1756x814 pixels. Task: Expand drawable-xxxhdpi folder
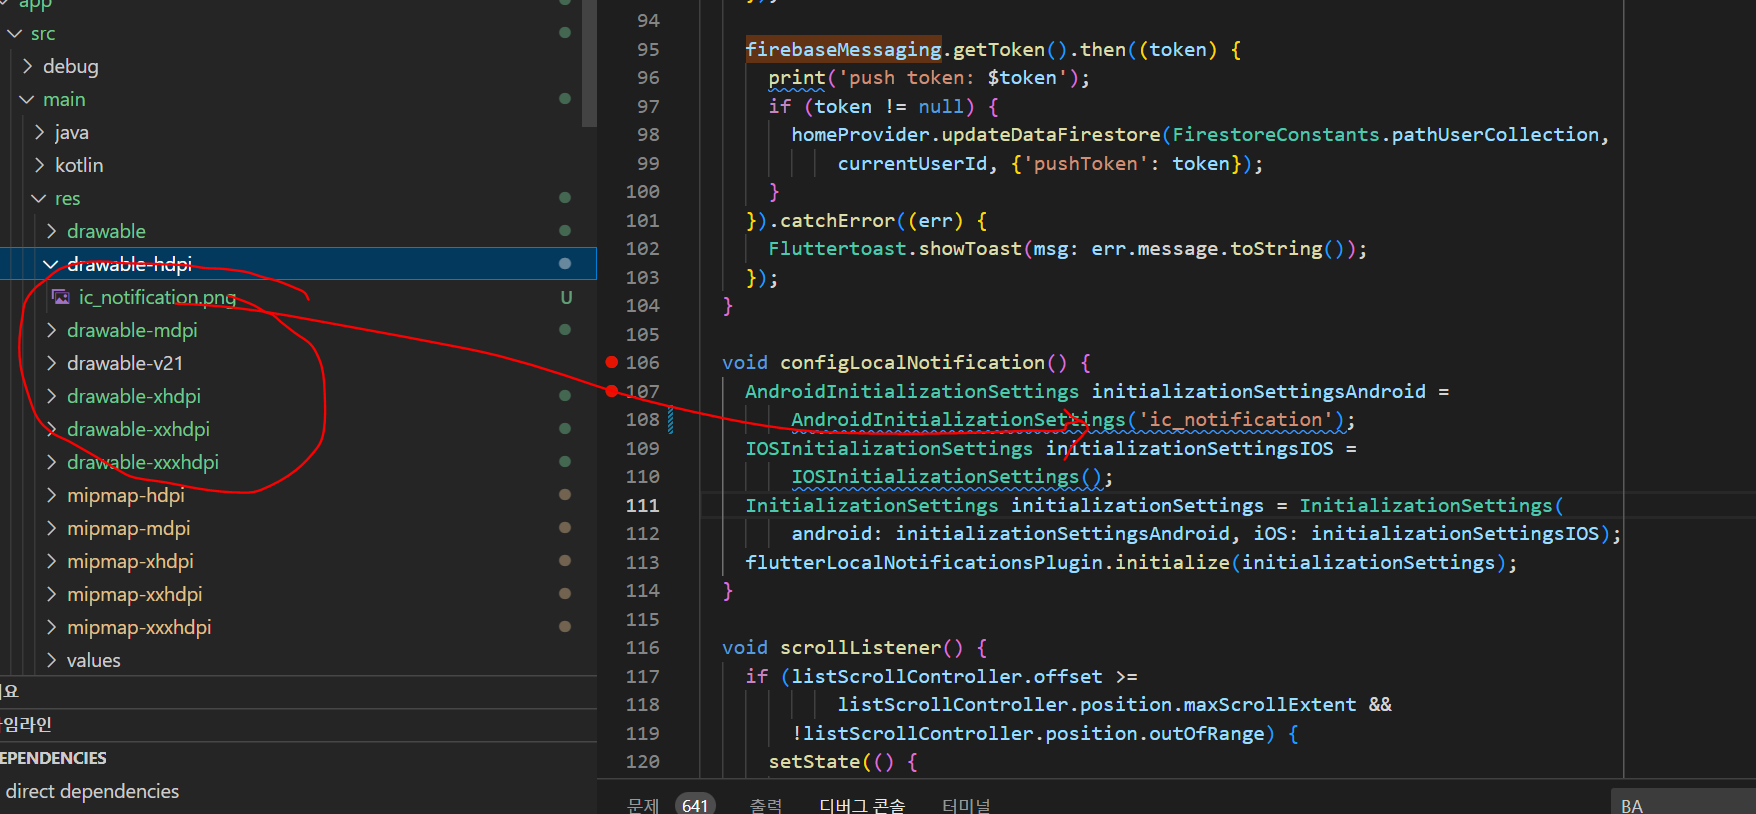click(x=52, y=463)
